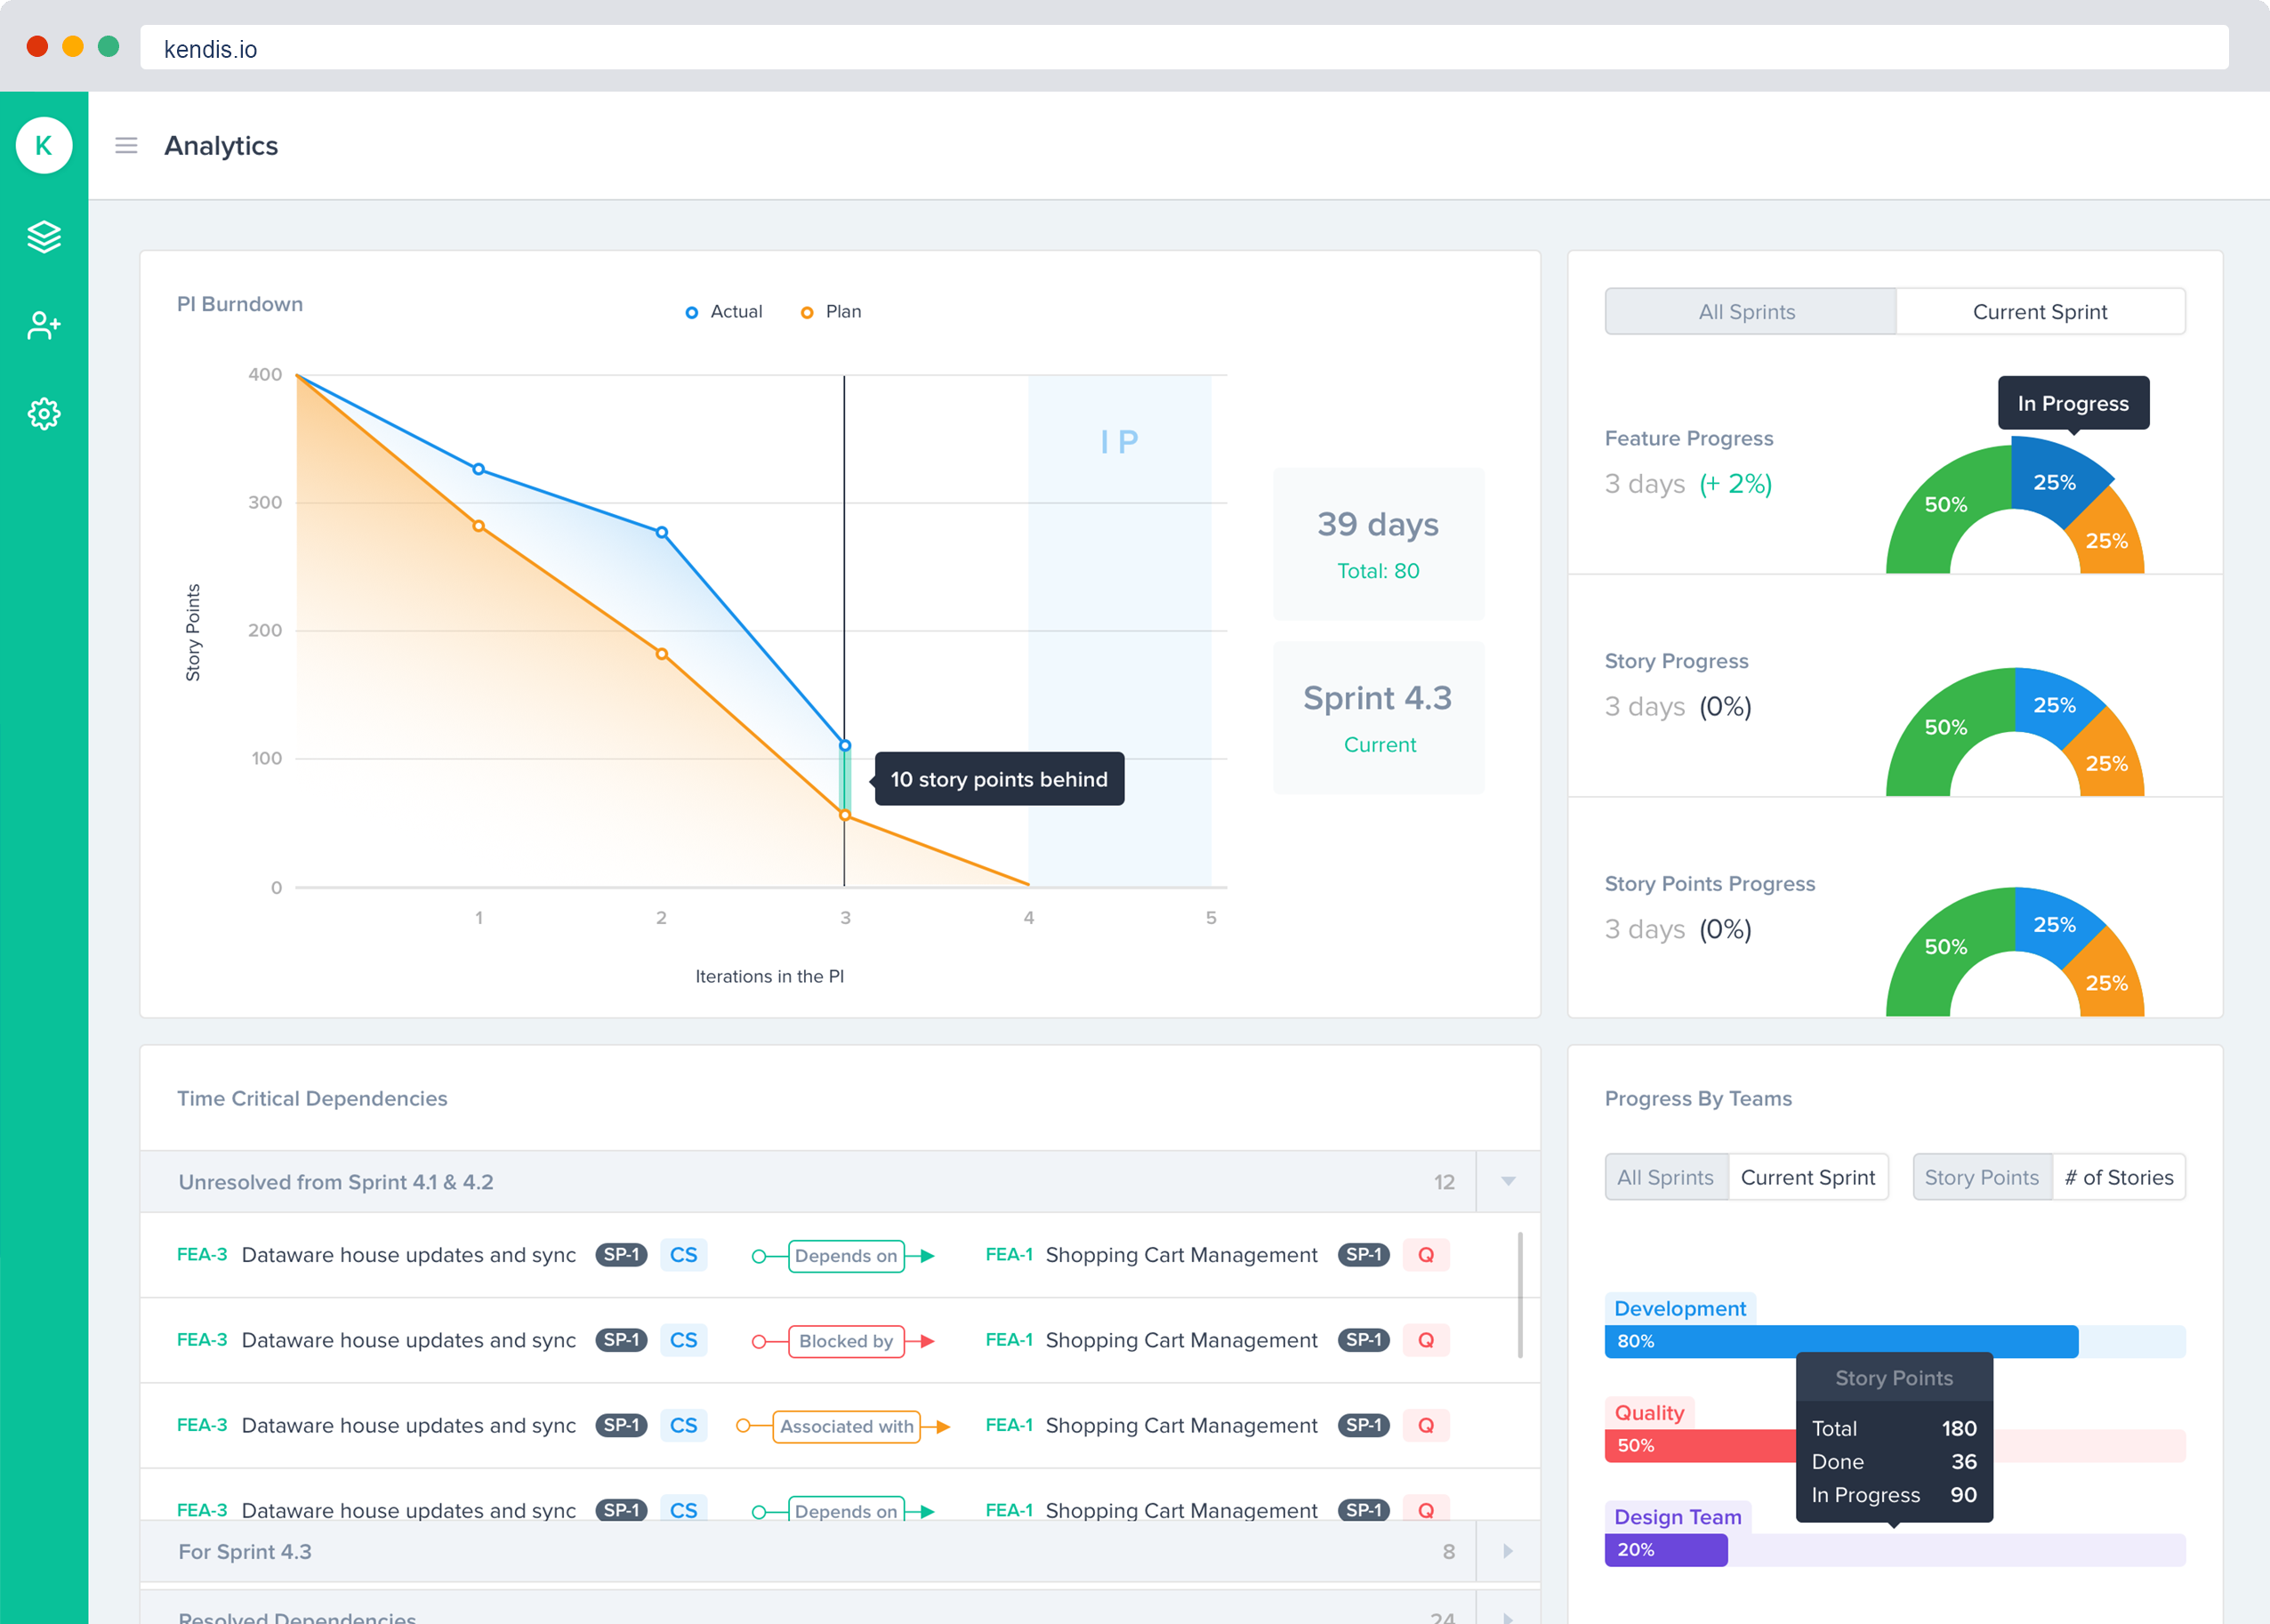
Task: Select All Sprints in Progress By Teams
Action: 1666,1178
